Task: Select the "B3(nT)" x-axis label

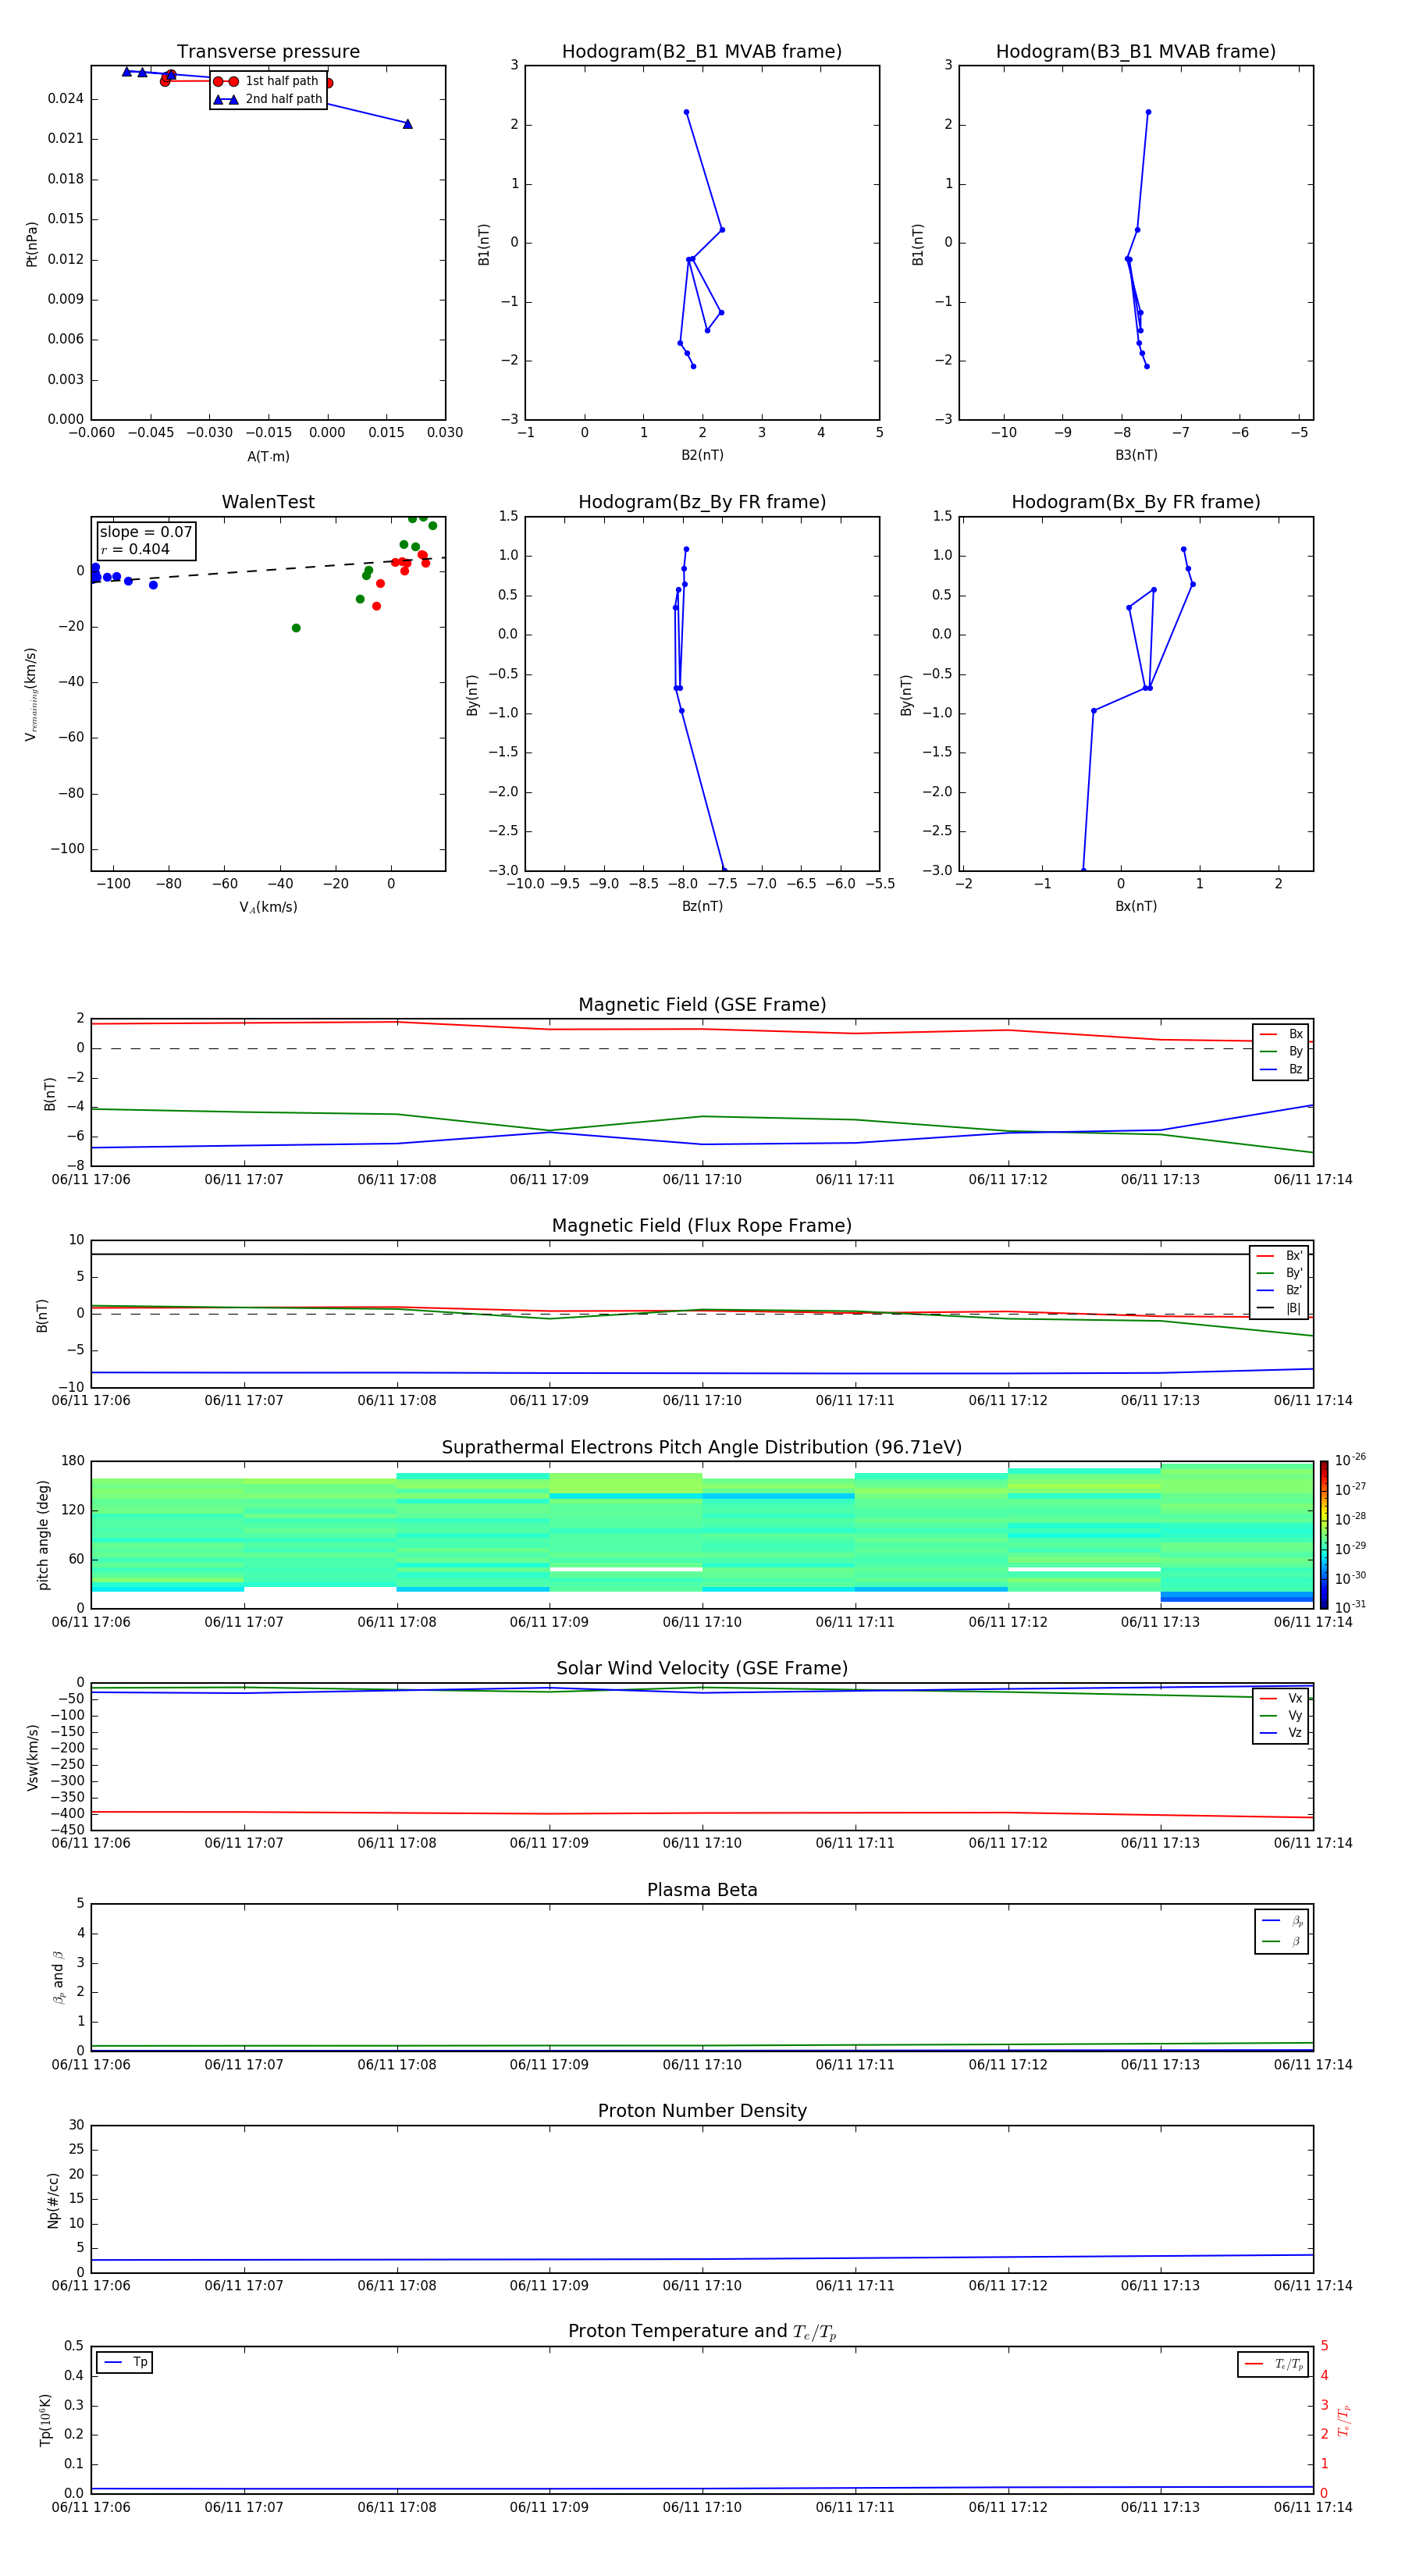Action: click(1136, 455)
